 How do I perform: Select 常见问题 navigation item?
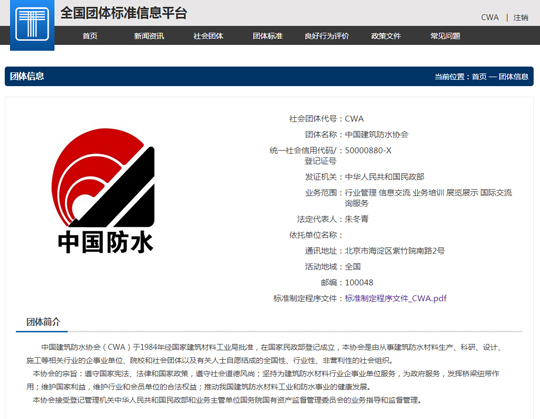(445, 36)
